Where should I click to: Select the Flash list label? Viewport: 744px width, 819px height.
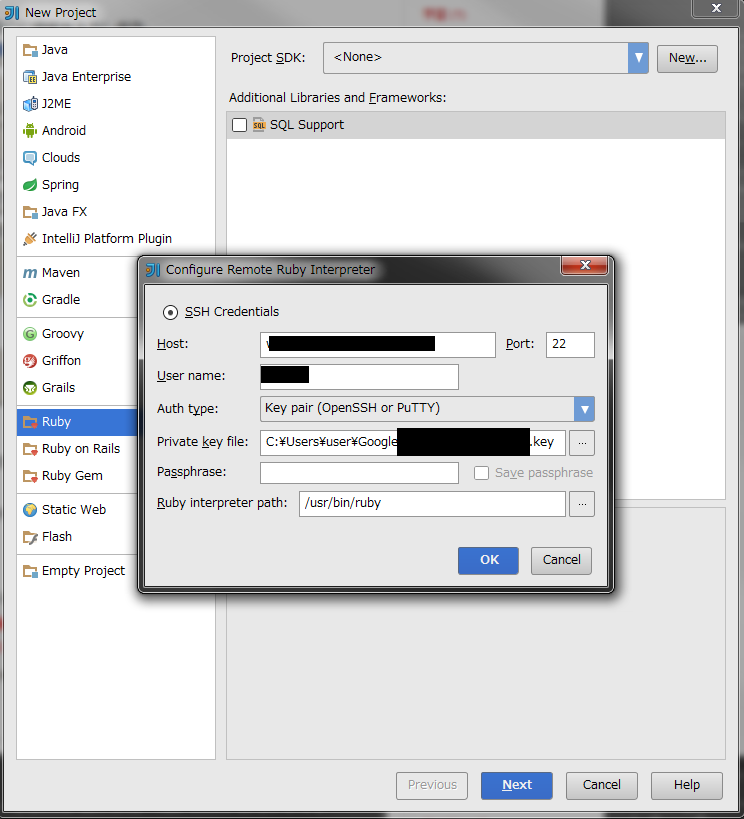tap(56, 537)
